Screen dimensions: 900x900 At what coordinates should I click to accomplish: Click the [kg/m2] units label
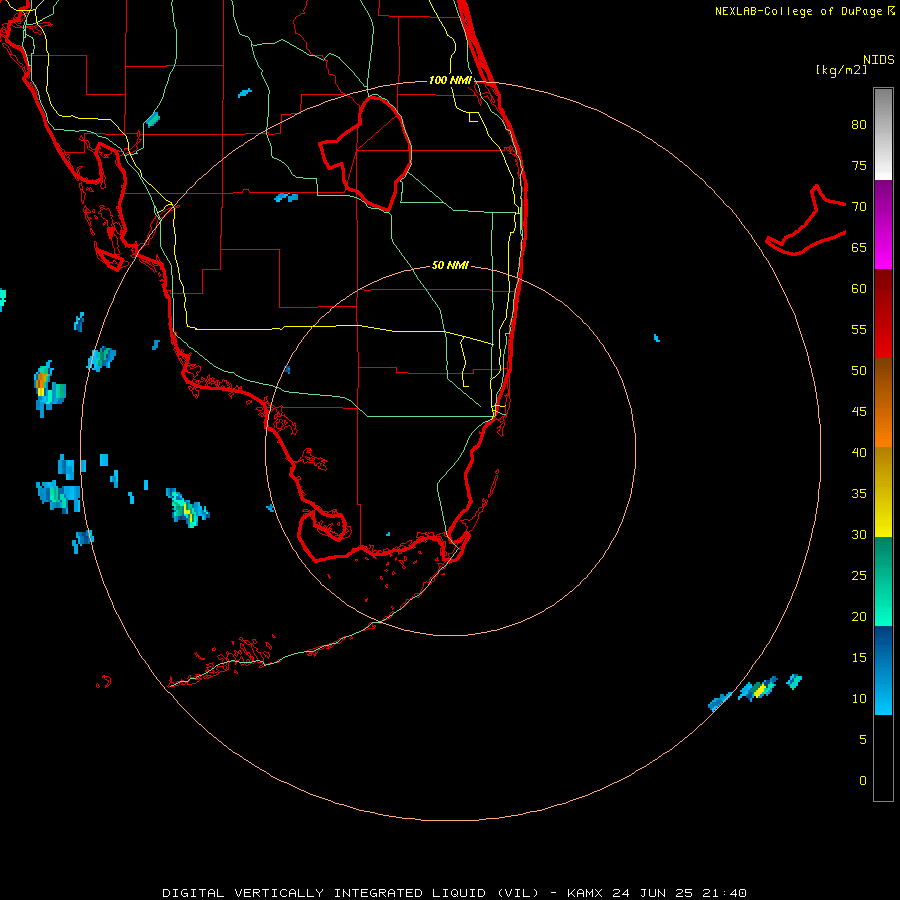(x=841, y=70)
